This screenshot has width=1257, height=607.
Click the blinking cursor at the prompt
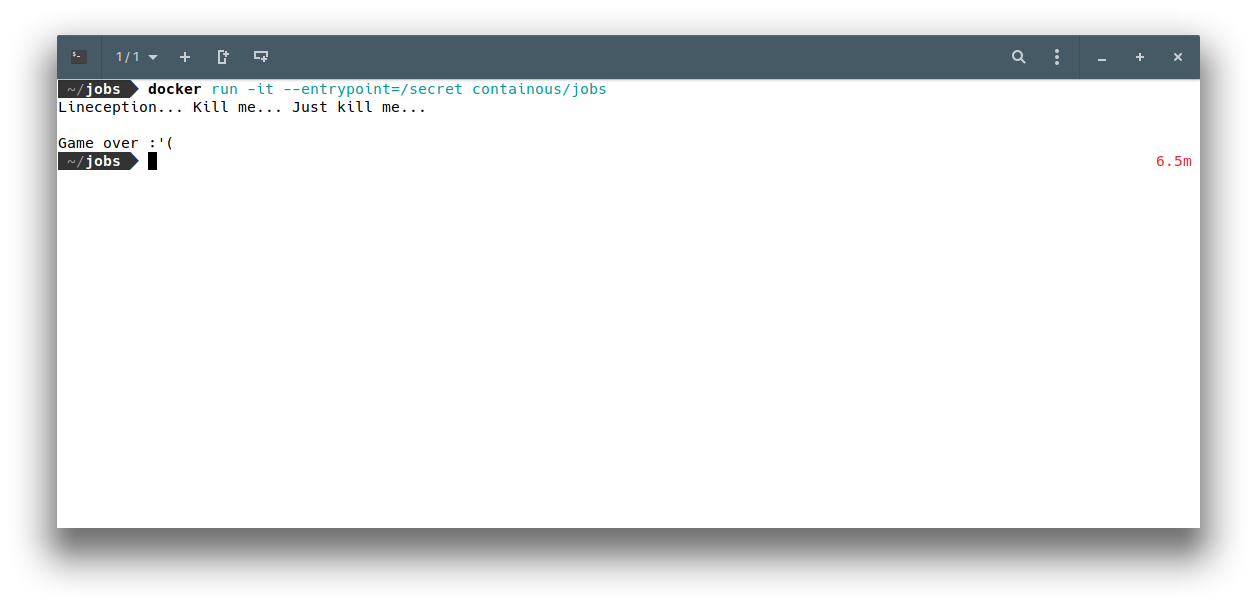point(152,161)
